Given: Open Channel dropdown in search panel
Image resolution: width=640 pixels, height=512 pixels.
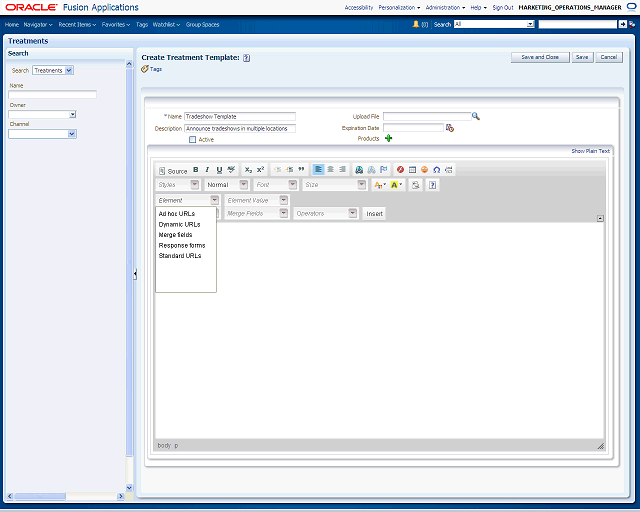Looking at the screenshot, I should point(72,134).
